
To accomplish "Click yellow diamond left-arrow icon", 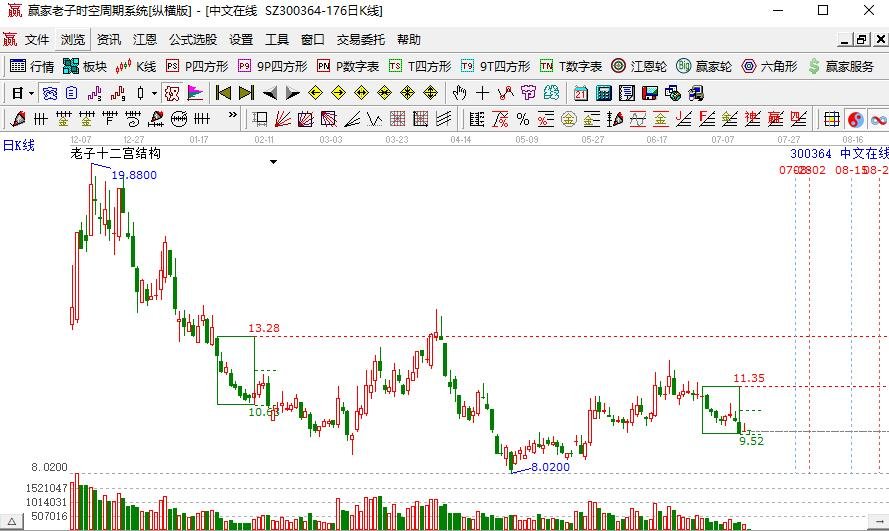I will [315, 93].
